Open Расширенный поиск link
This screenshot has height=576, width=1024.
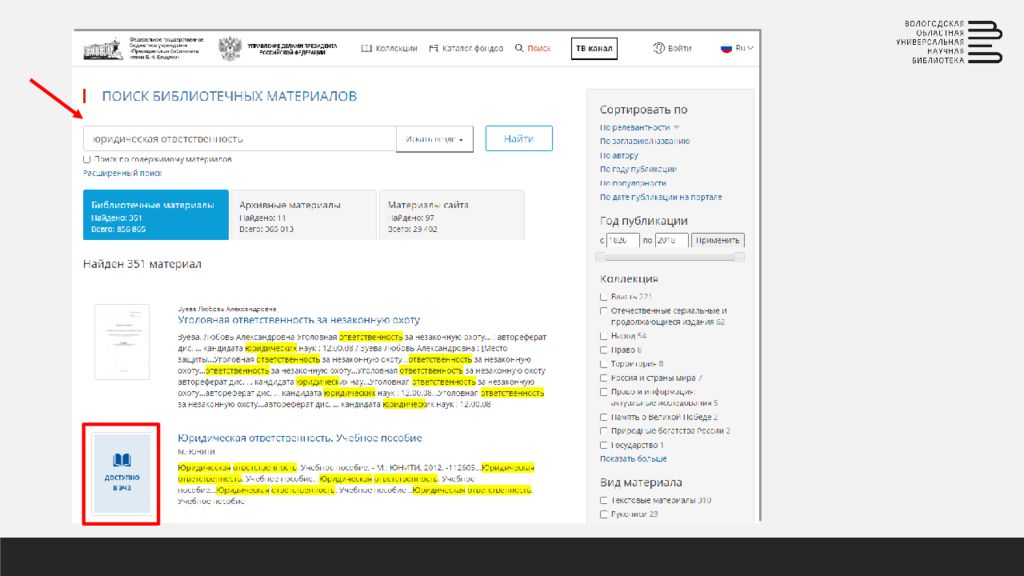pyautogui.click(x=122, y=173)
